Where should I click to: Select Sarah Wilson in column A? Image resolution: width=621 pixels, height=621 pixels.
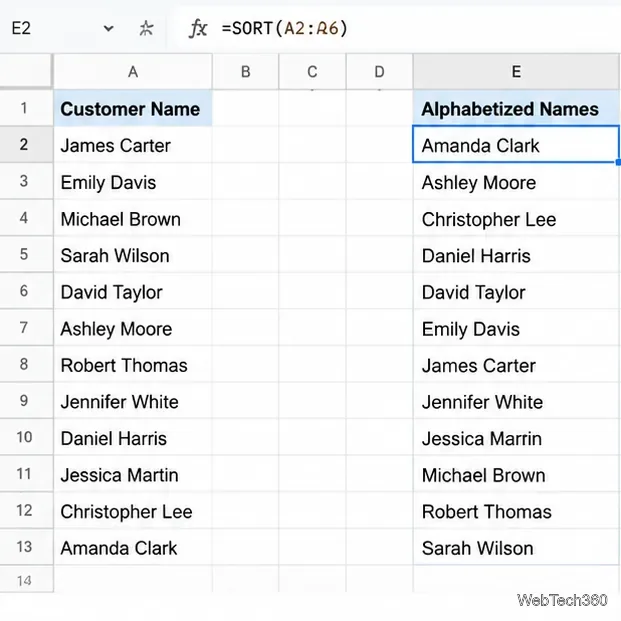(x=133, y=255)
